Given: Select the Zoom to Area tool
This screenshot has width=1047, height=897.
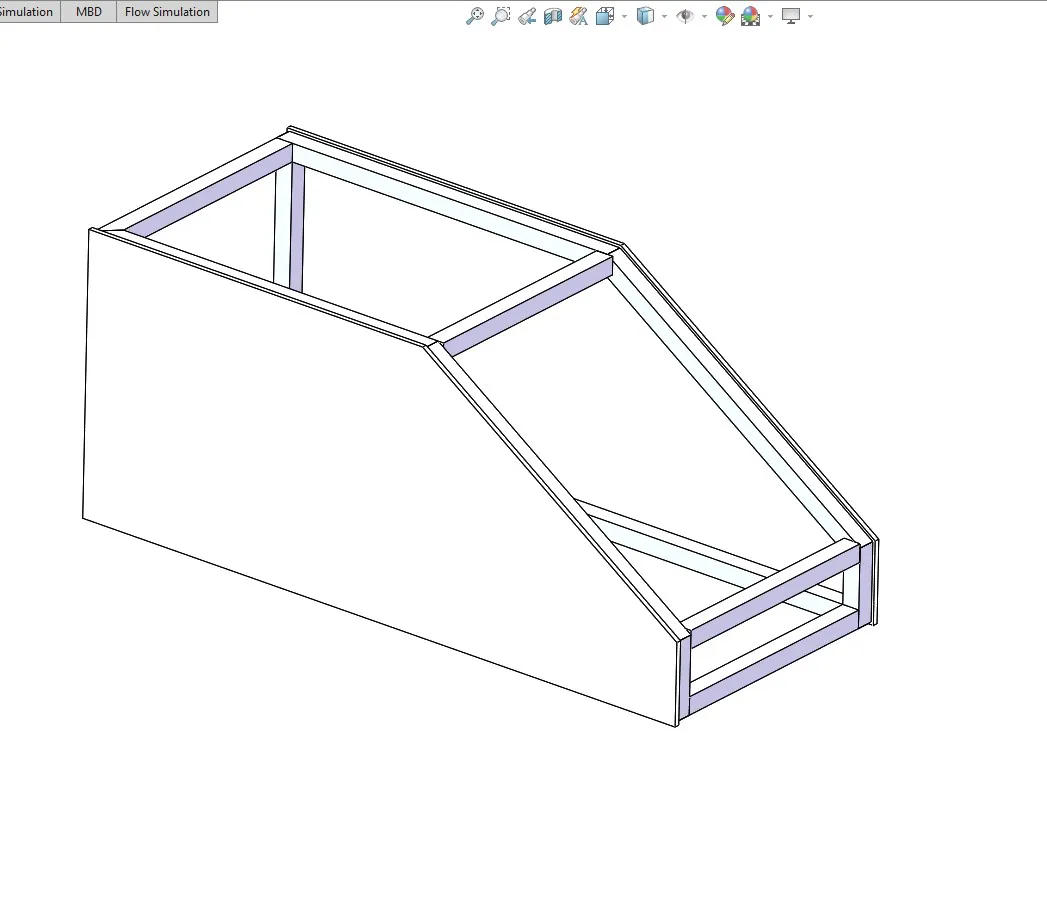Looking at the screenshot, I should [501, 16].
